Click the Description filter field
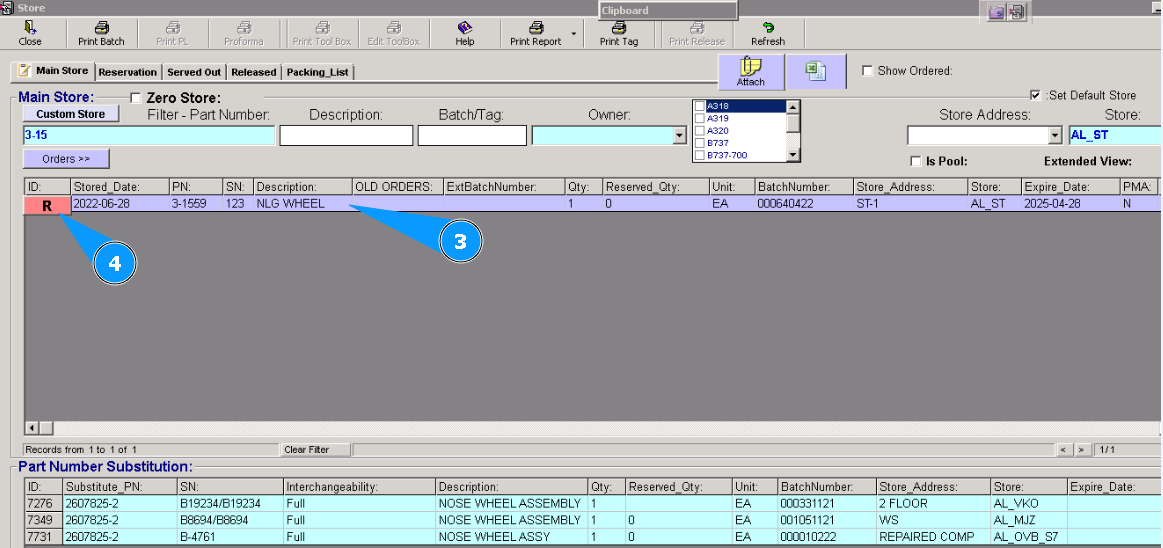Viewport: 1163px width, 548px height. pos(346,136)
